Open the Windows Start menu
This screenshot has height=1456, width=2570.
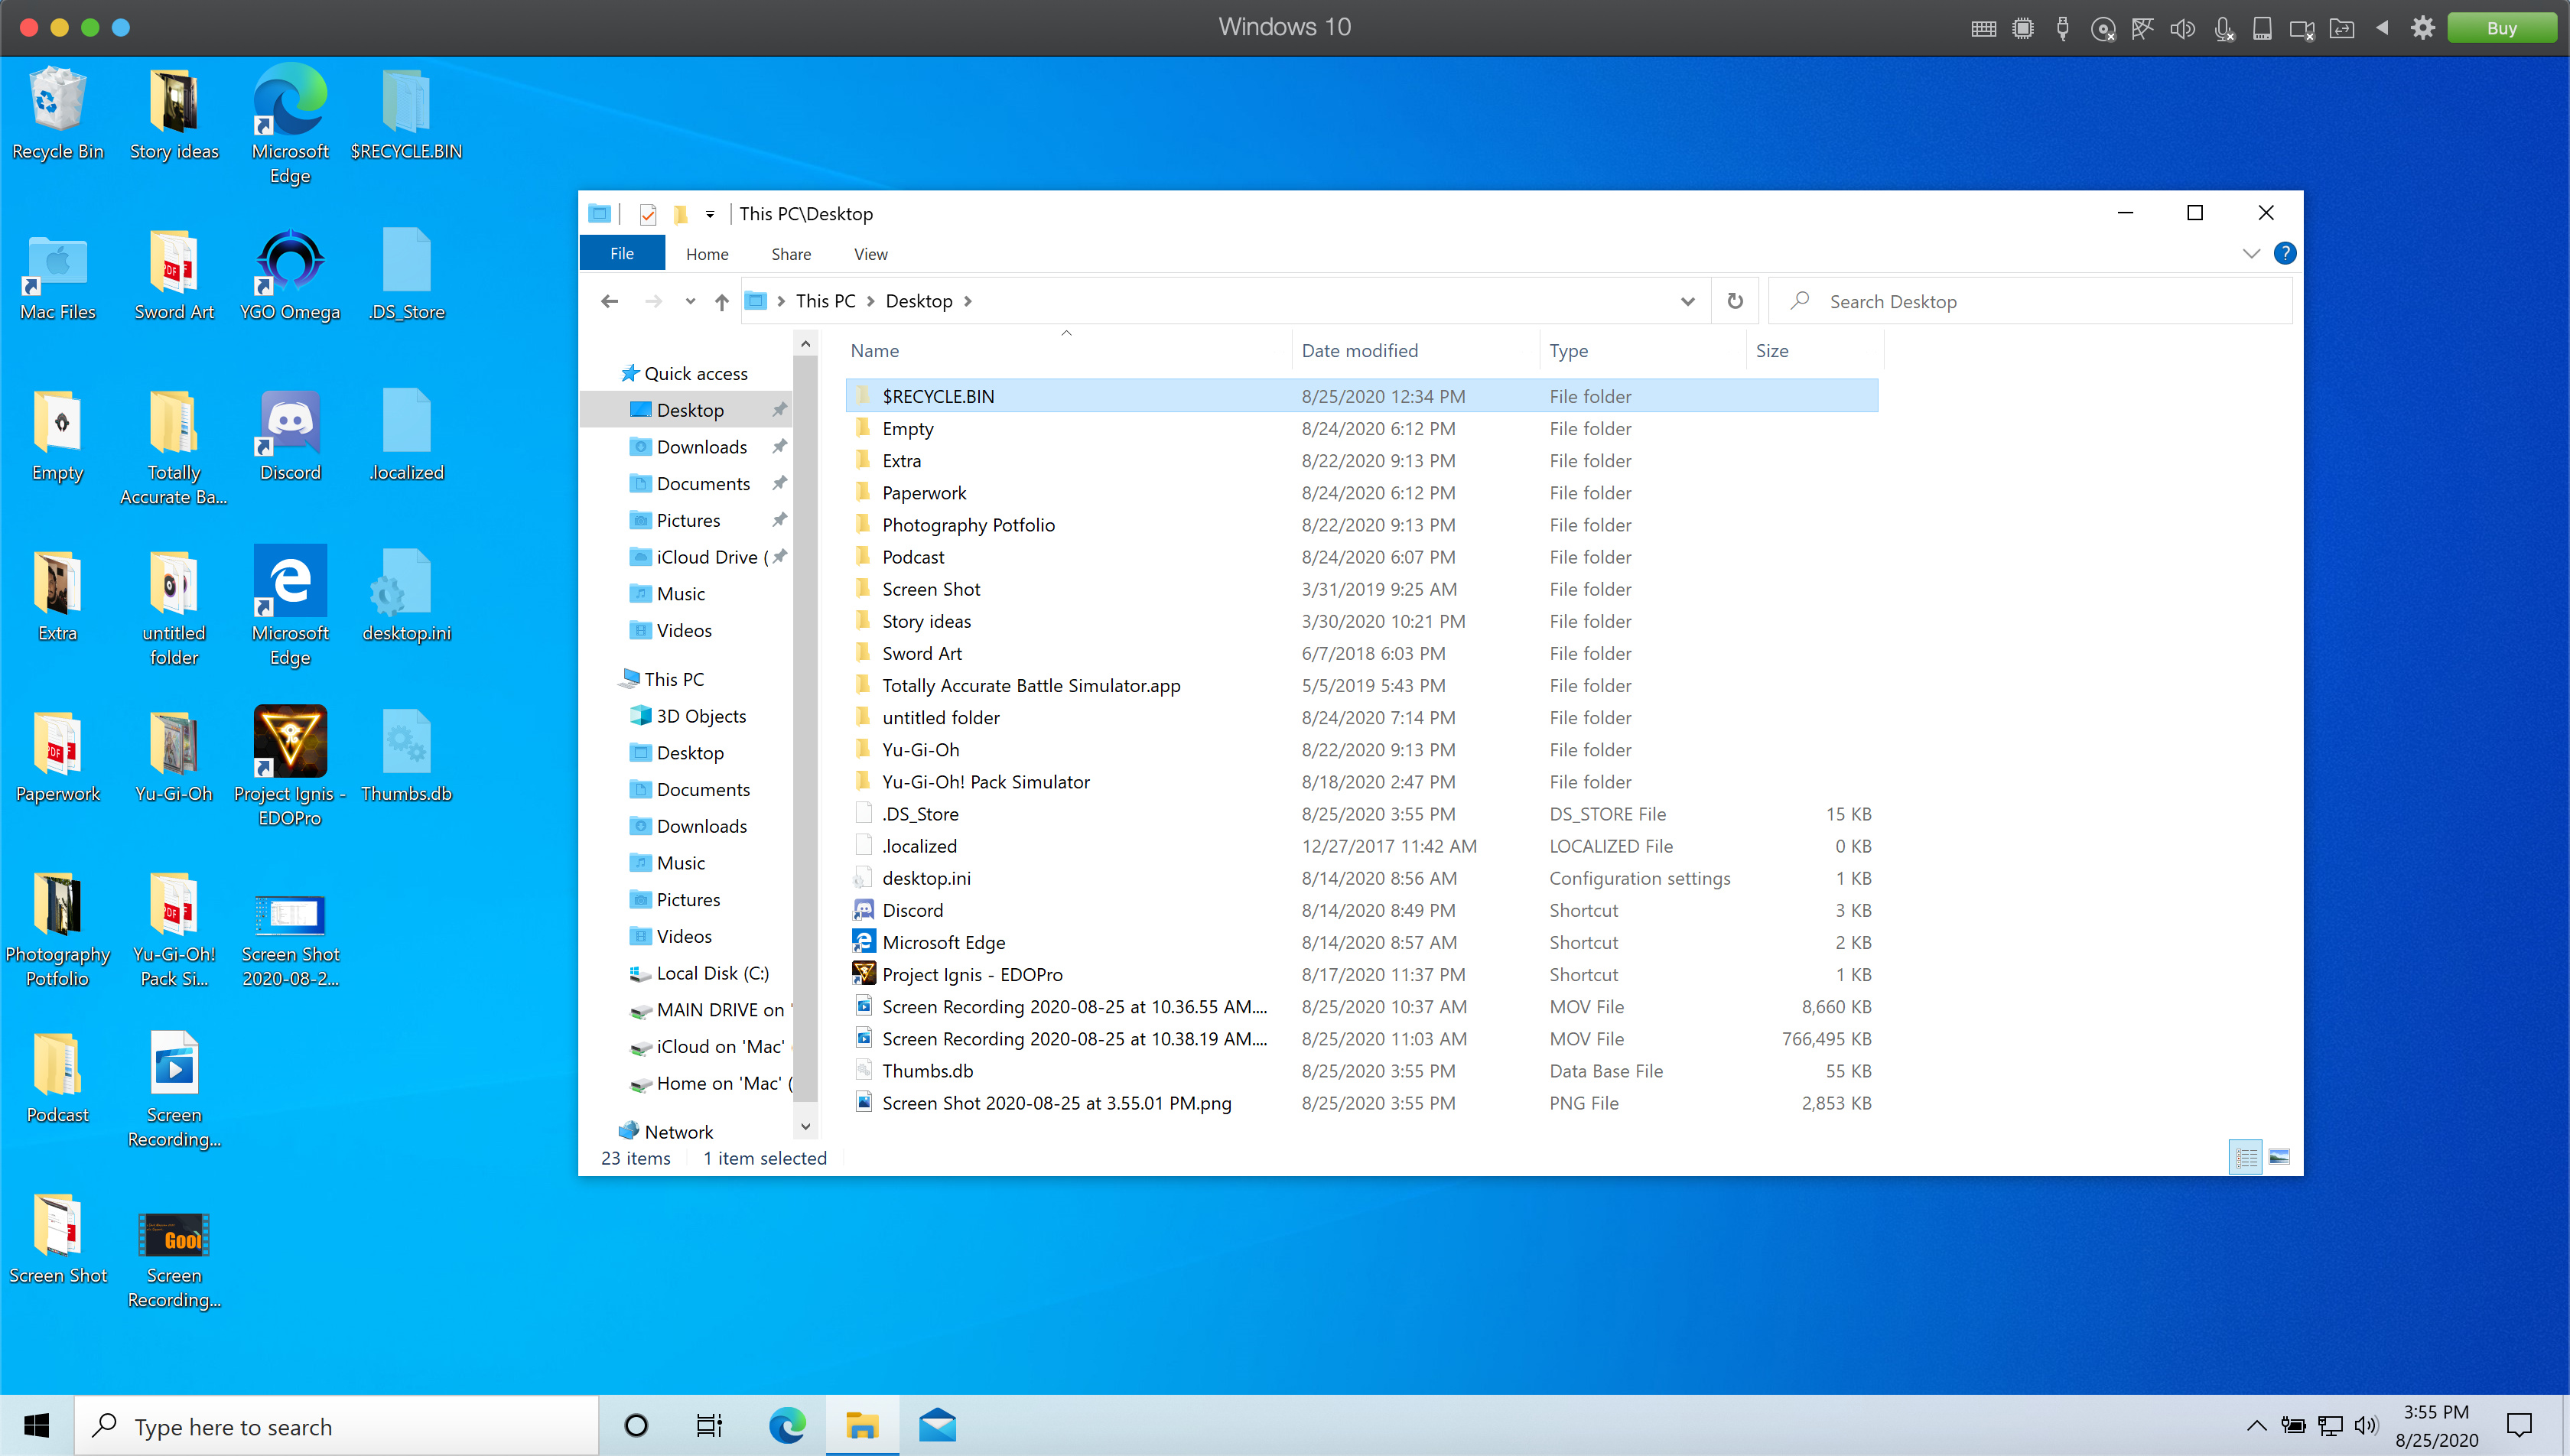tap(36, 1425)
